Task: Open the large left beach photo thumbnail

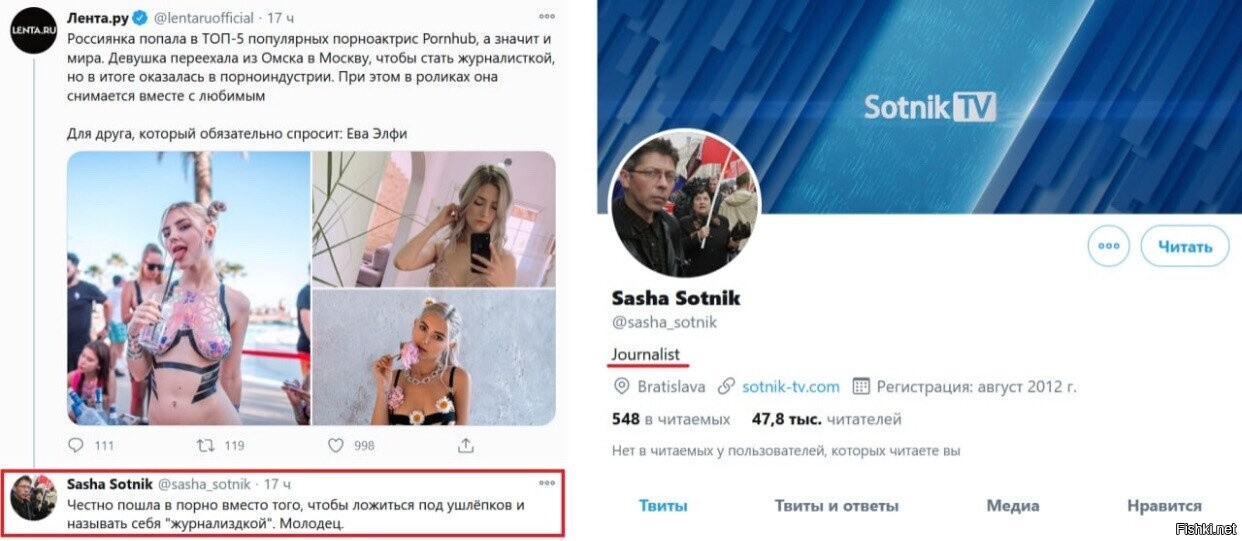Action: point(189,289)
